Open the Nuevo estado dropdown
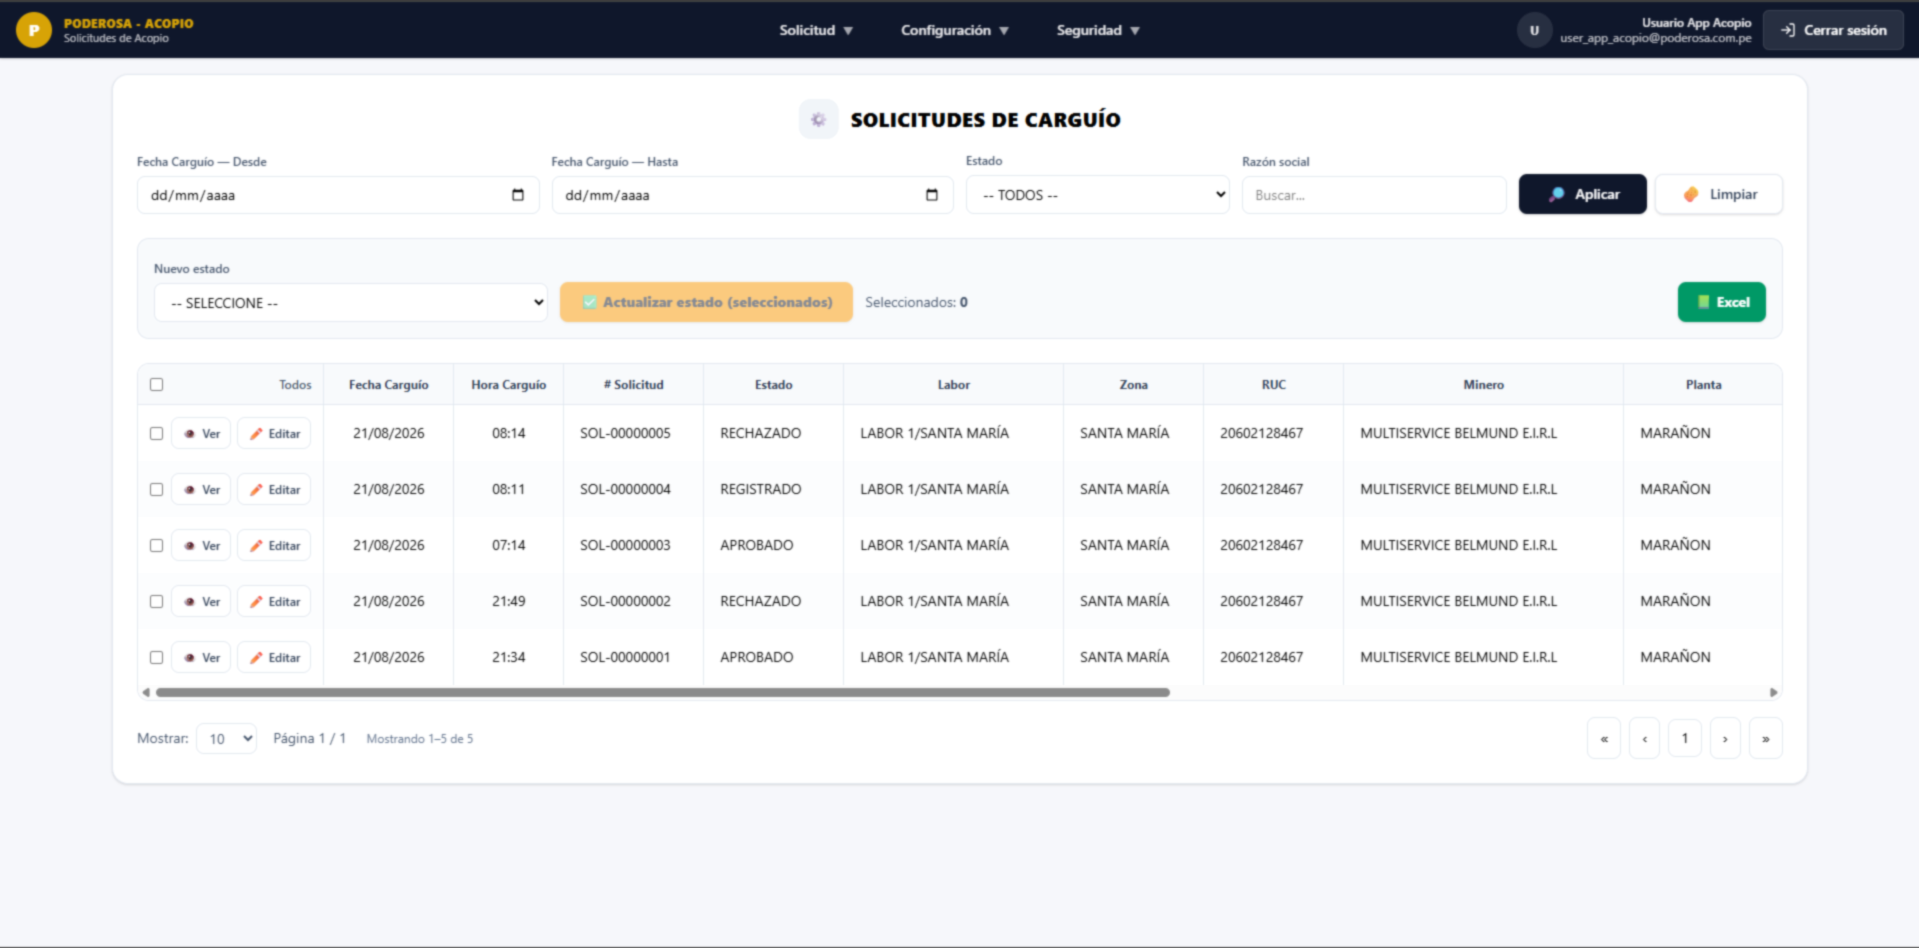 point(350,302)
